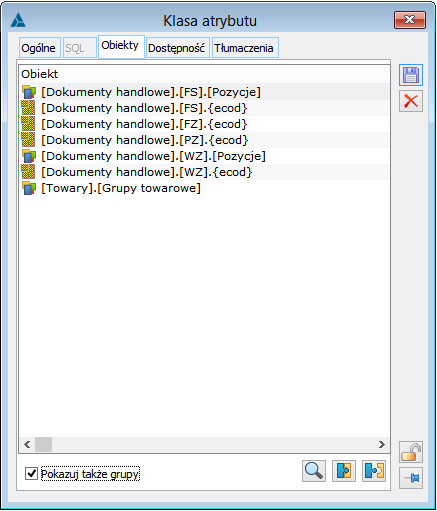Click the application logo in title bar

[x=18, y=20]
